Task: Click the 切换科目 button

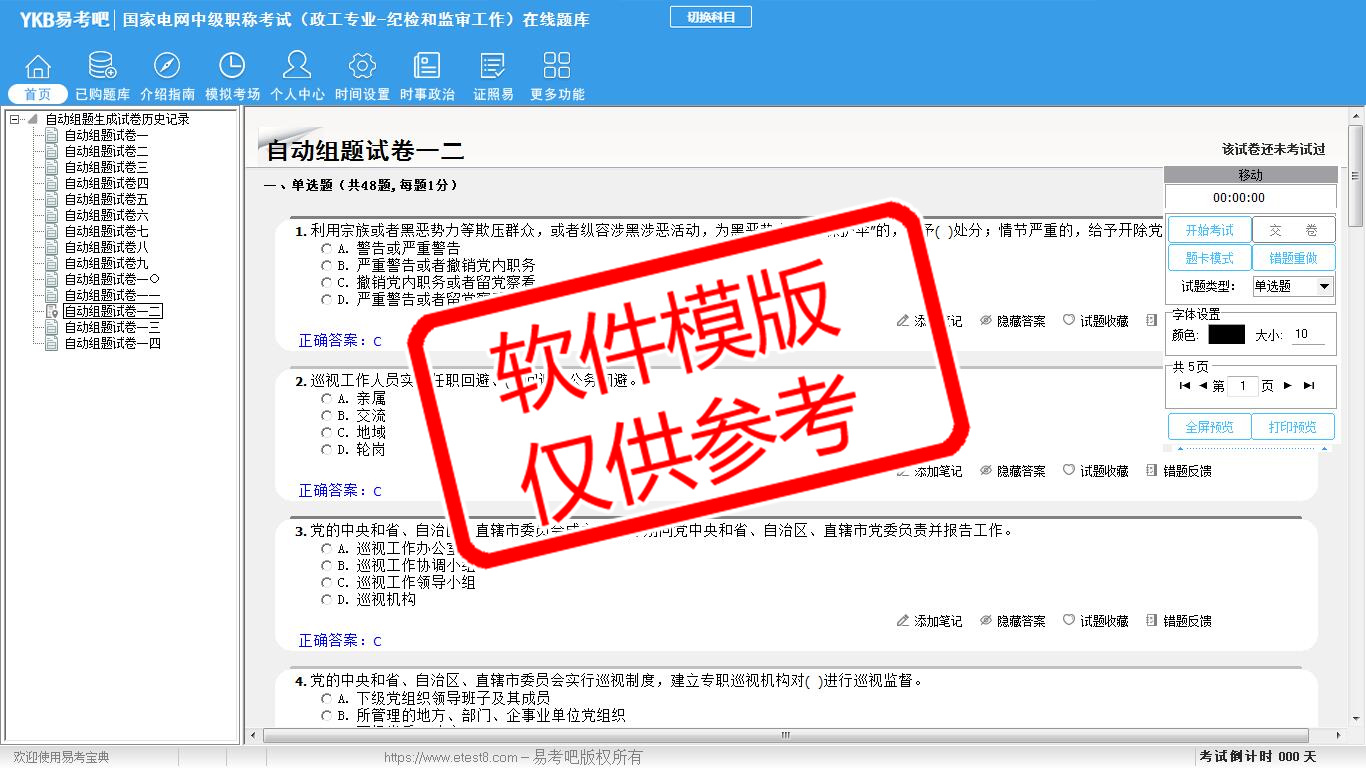Action: (710, 17)
